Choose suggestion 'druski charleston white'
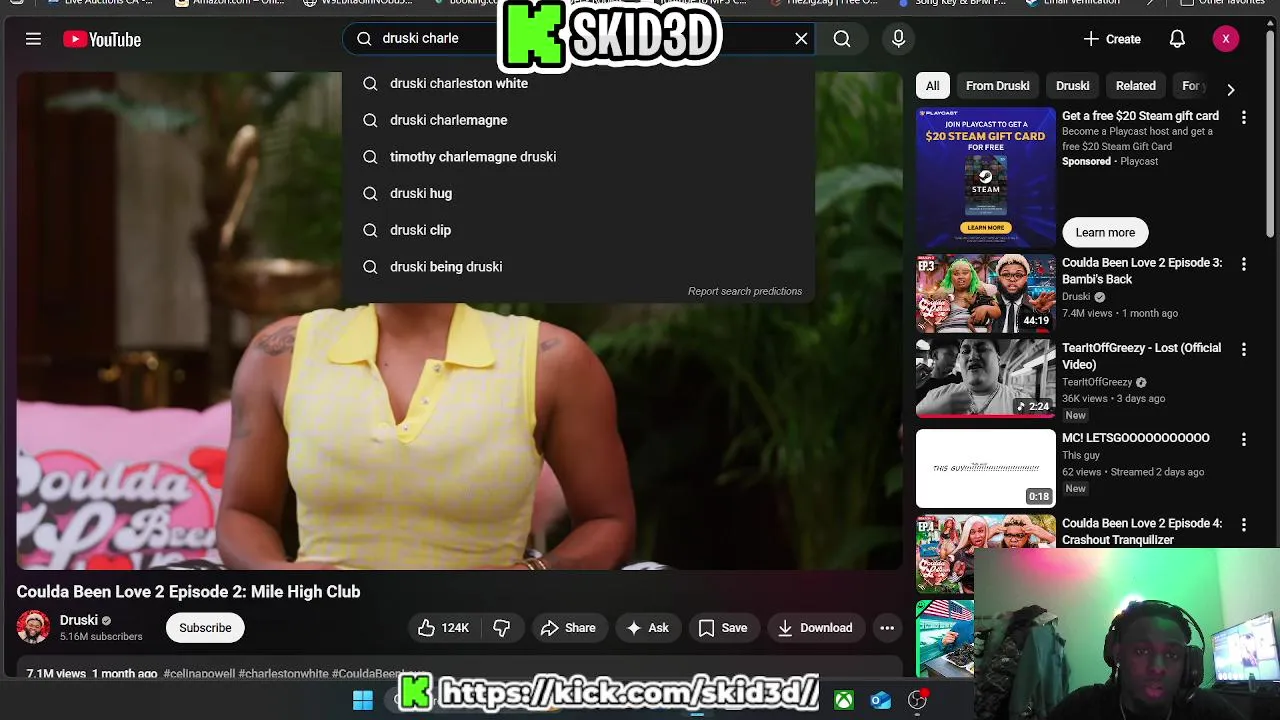Screen dimensions: 1280x720 pos(578,83)
